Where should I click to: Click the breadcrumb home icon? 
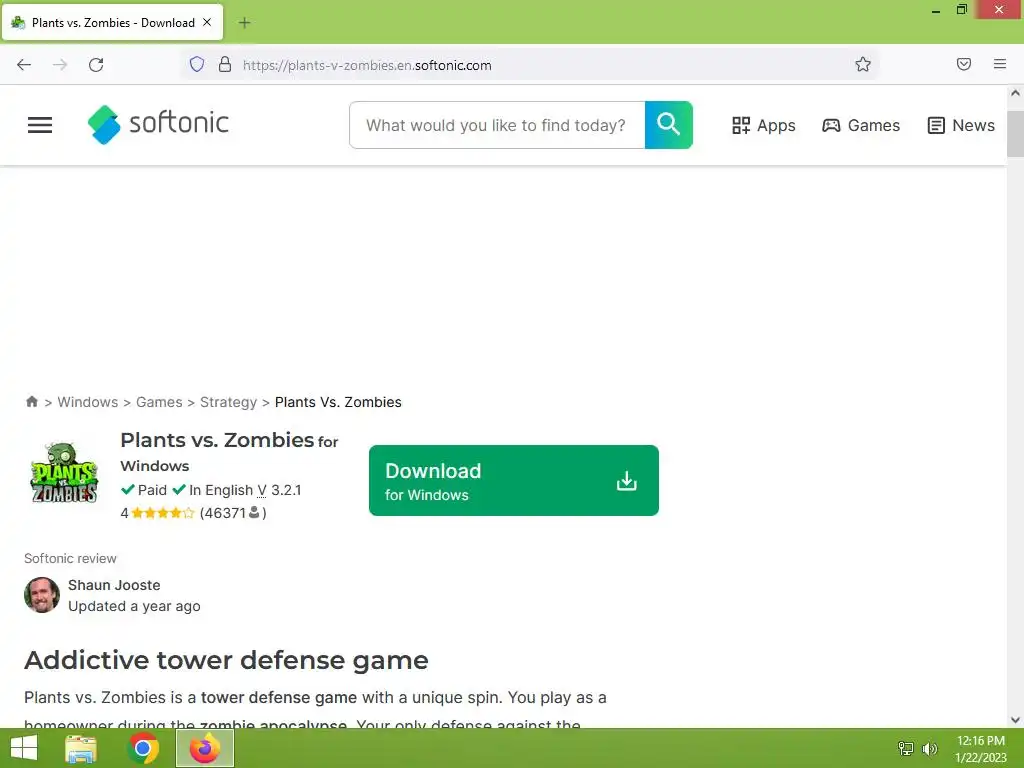(x=31, y=402)
